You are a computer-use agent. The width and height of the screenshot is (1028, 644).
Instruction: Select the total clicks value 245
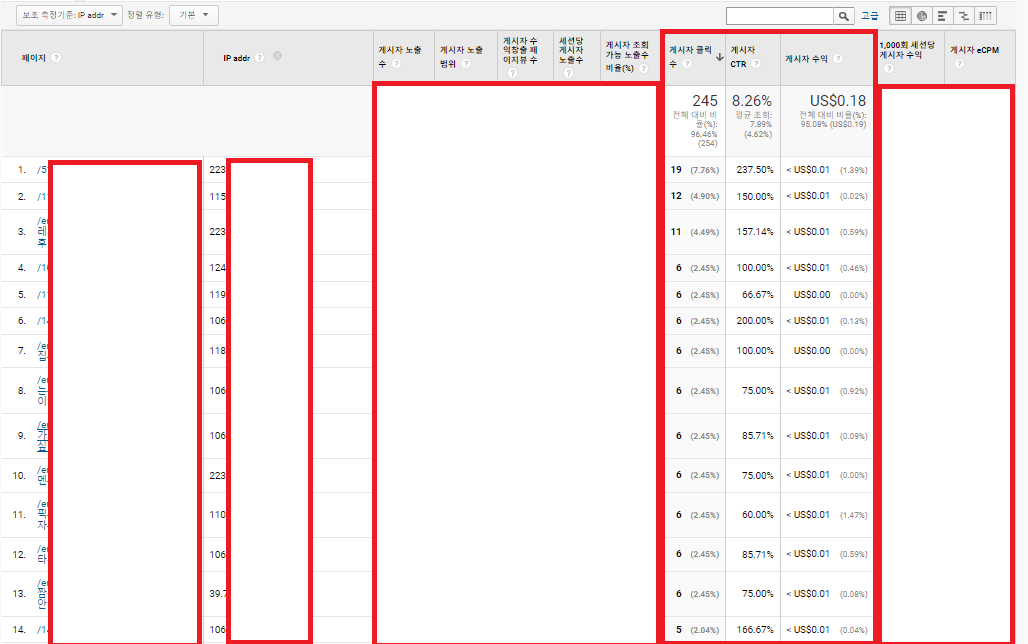coord(705,101)
